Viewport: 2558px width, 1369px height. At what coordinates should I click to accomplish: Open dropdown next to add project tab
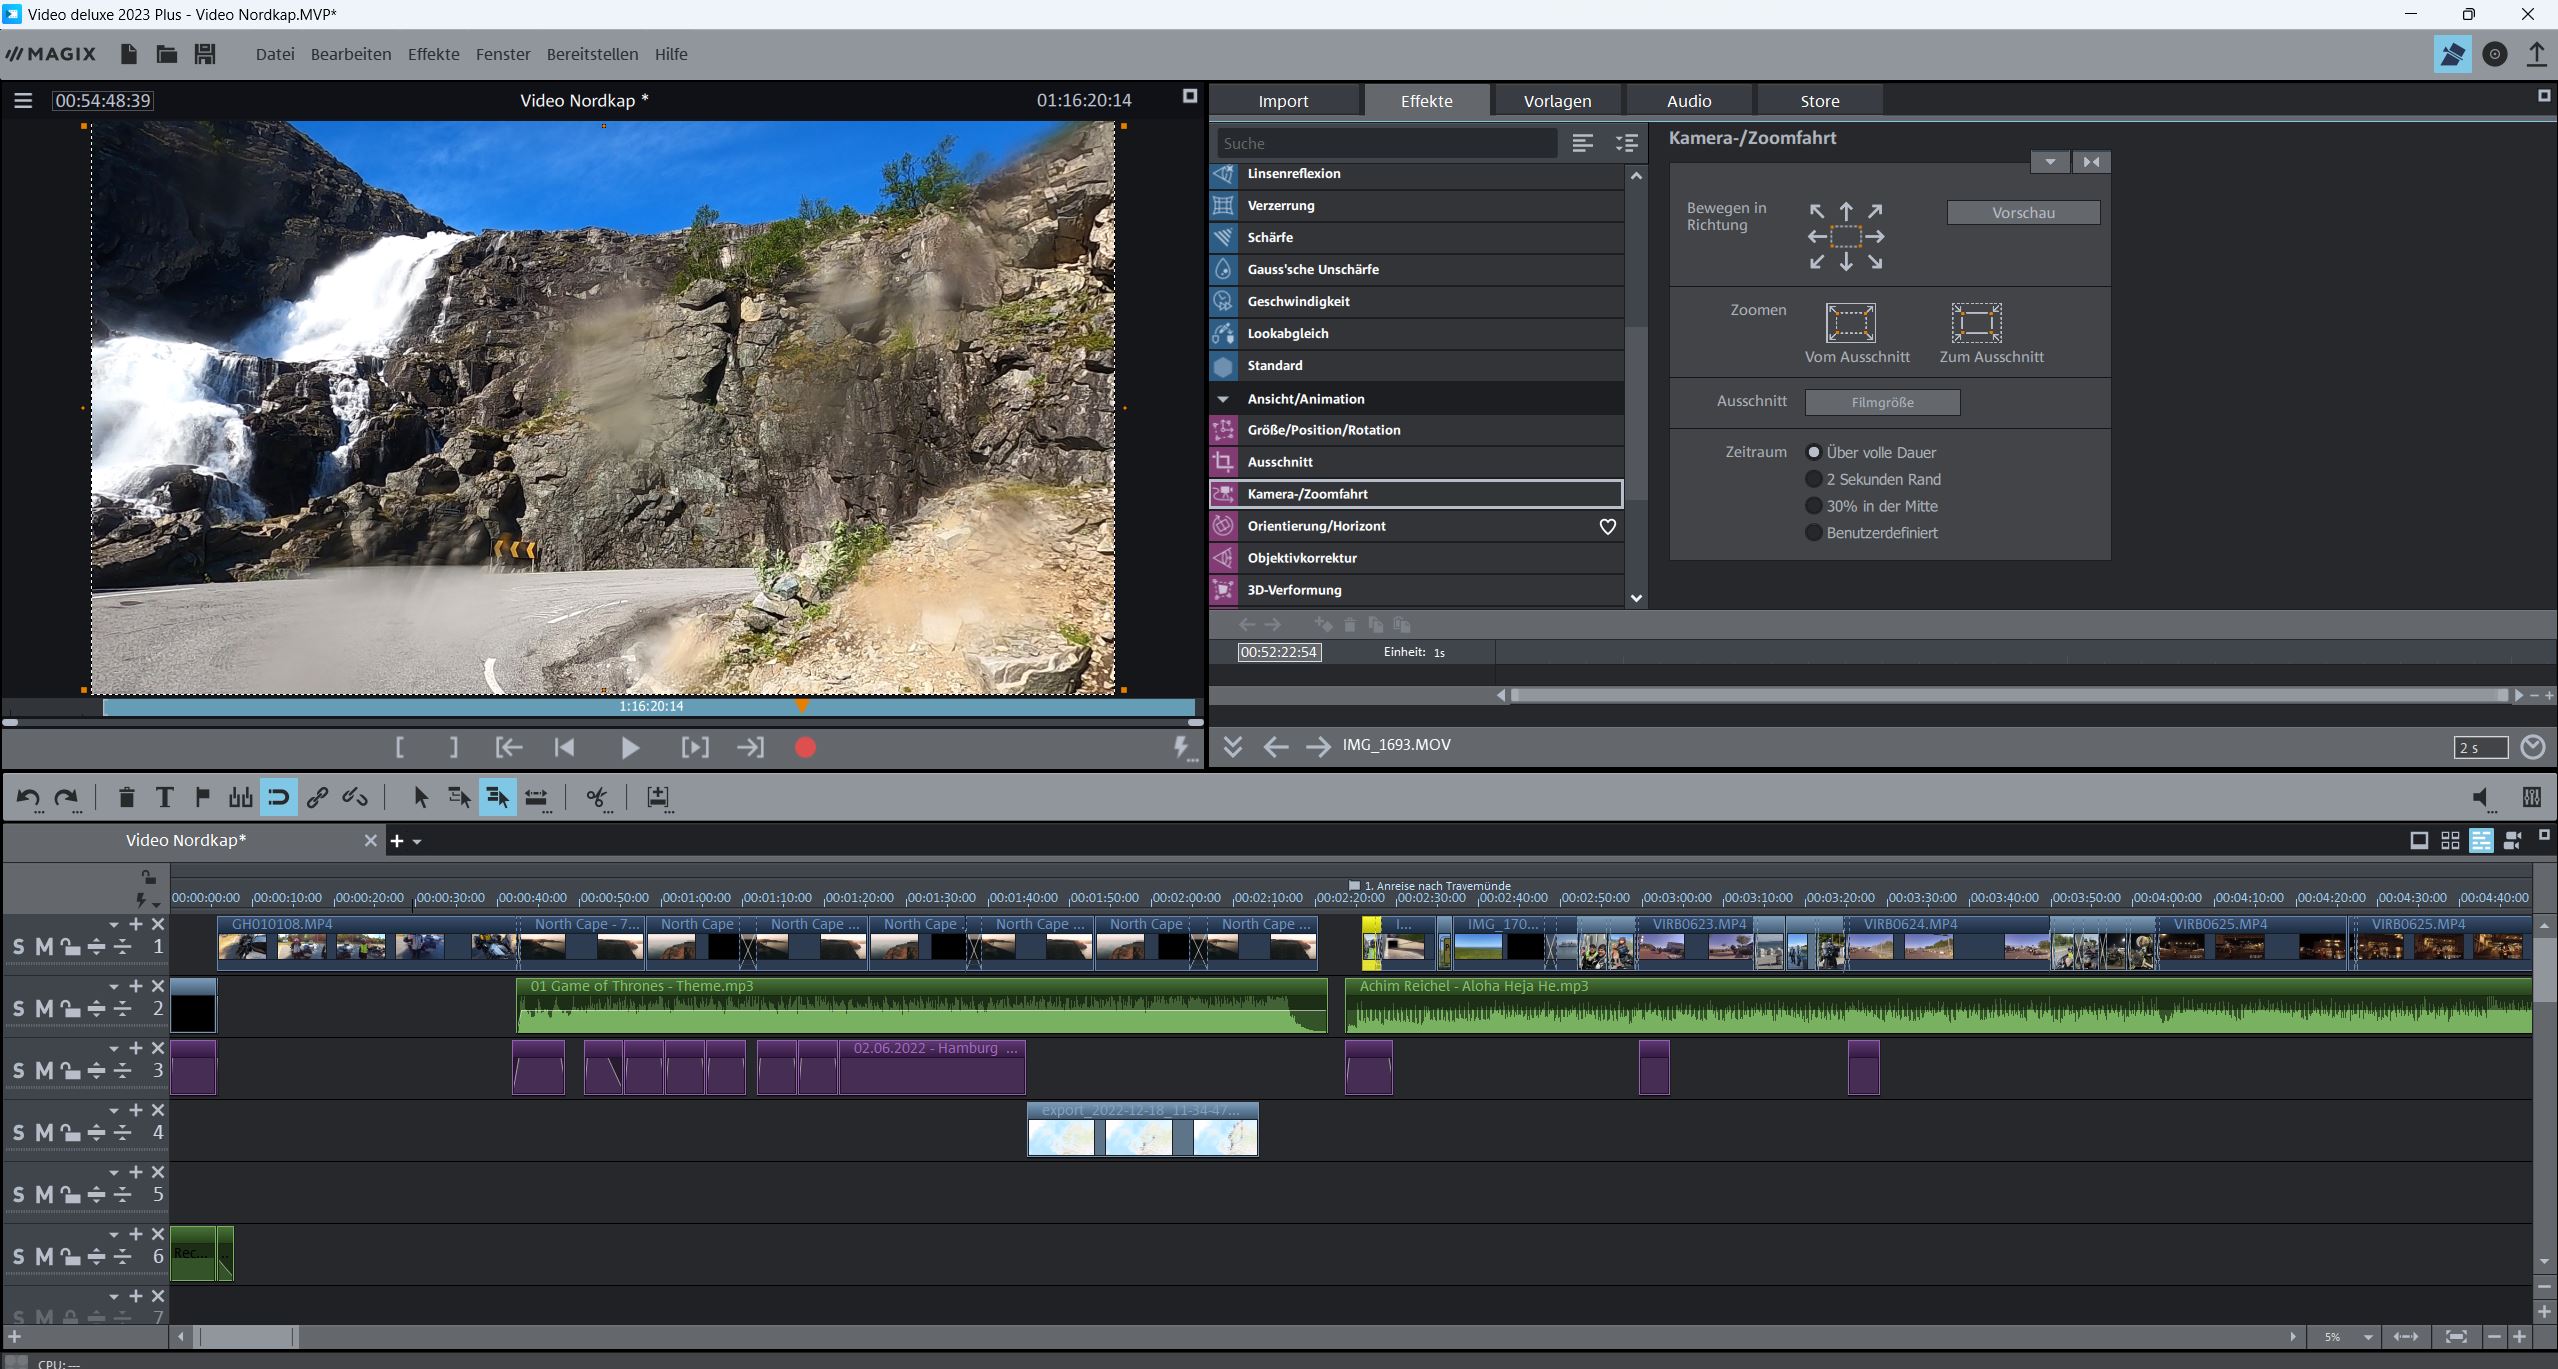[x=418, y=841]
